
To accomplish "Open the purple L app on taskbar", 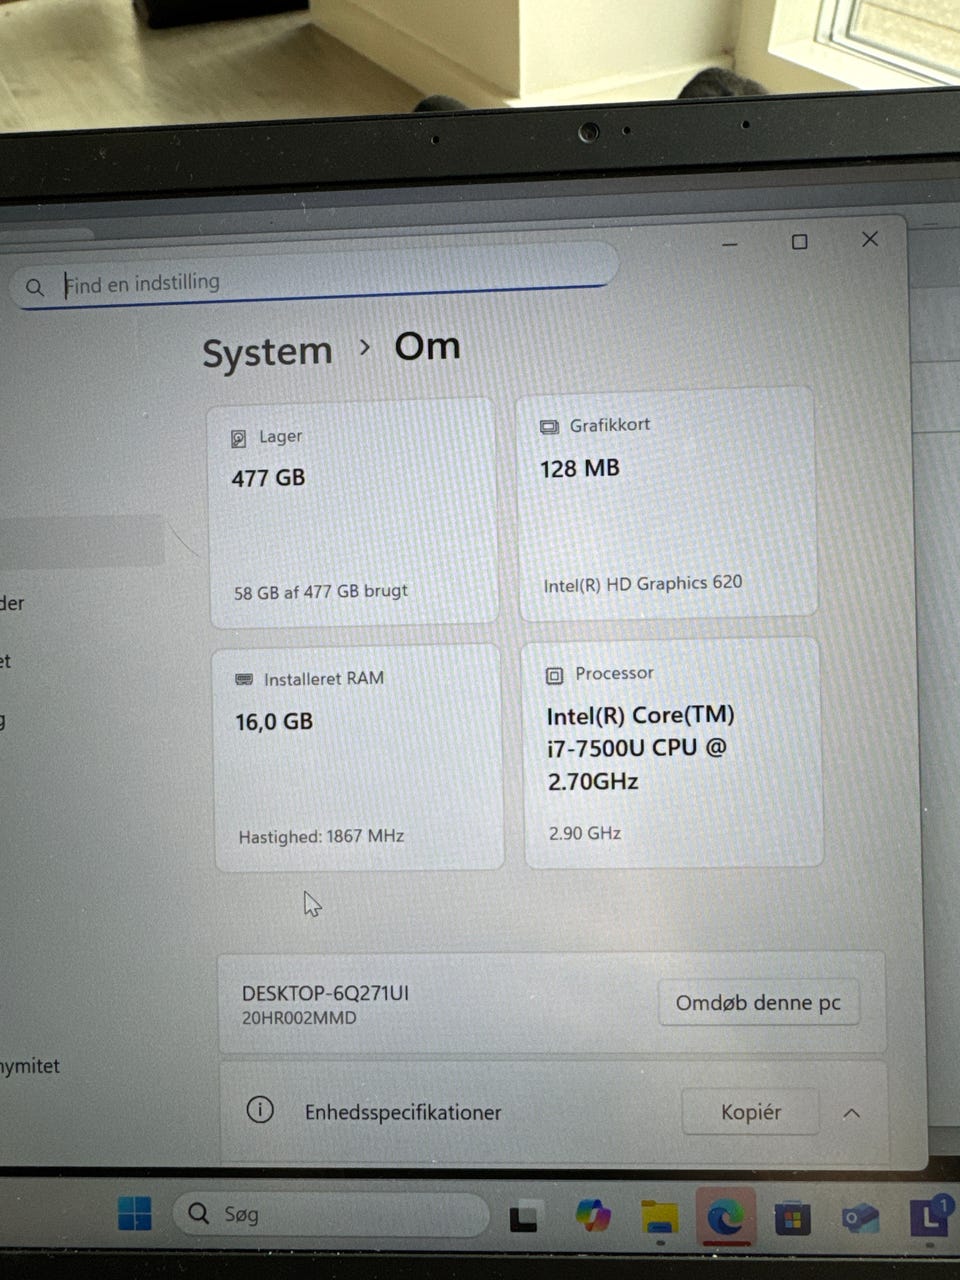I will click(929, 1216).
